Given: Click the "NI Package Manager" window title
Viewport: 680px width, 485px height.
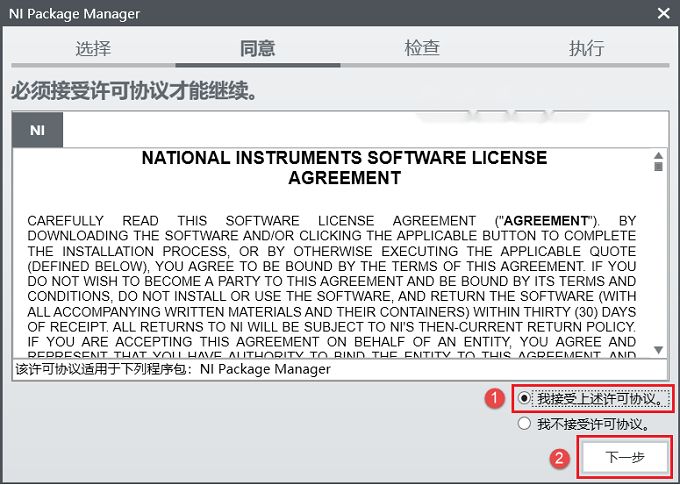Looking at the screenshot, I should pyautogui.click(x=74, y=13).
